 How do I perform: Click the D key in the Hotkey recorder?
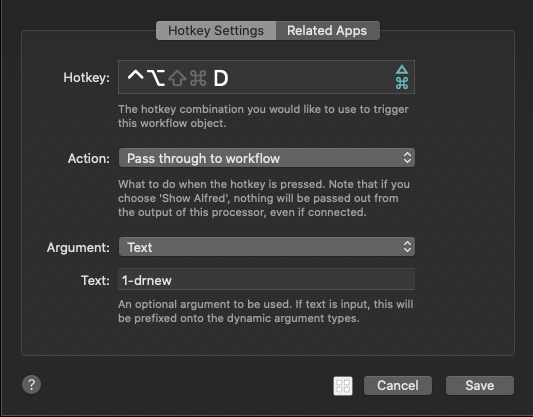[221, 78]
